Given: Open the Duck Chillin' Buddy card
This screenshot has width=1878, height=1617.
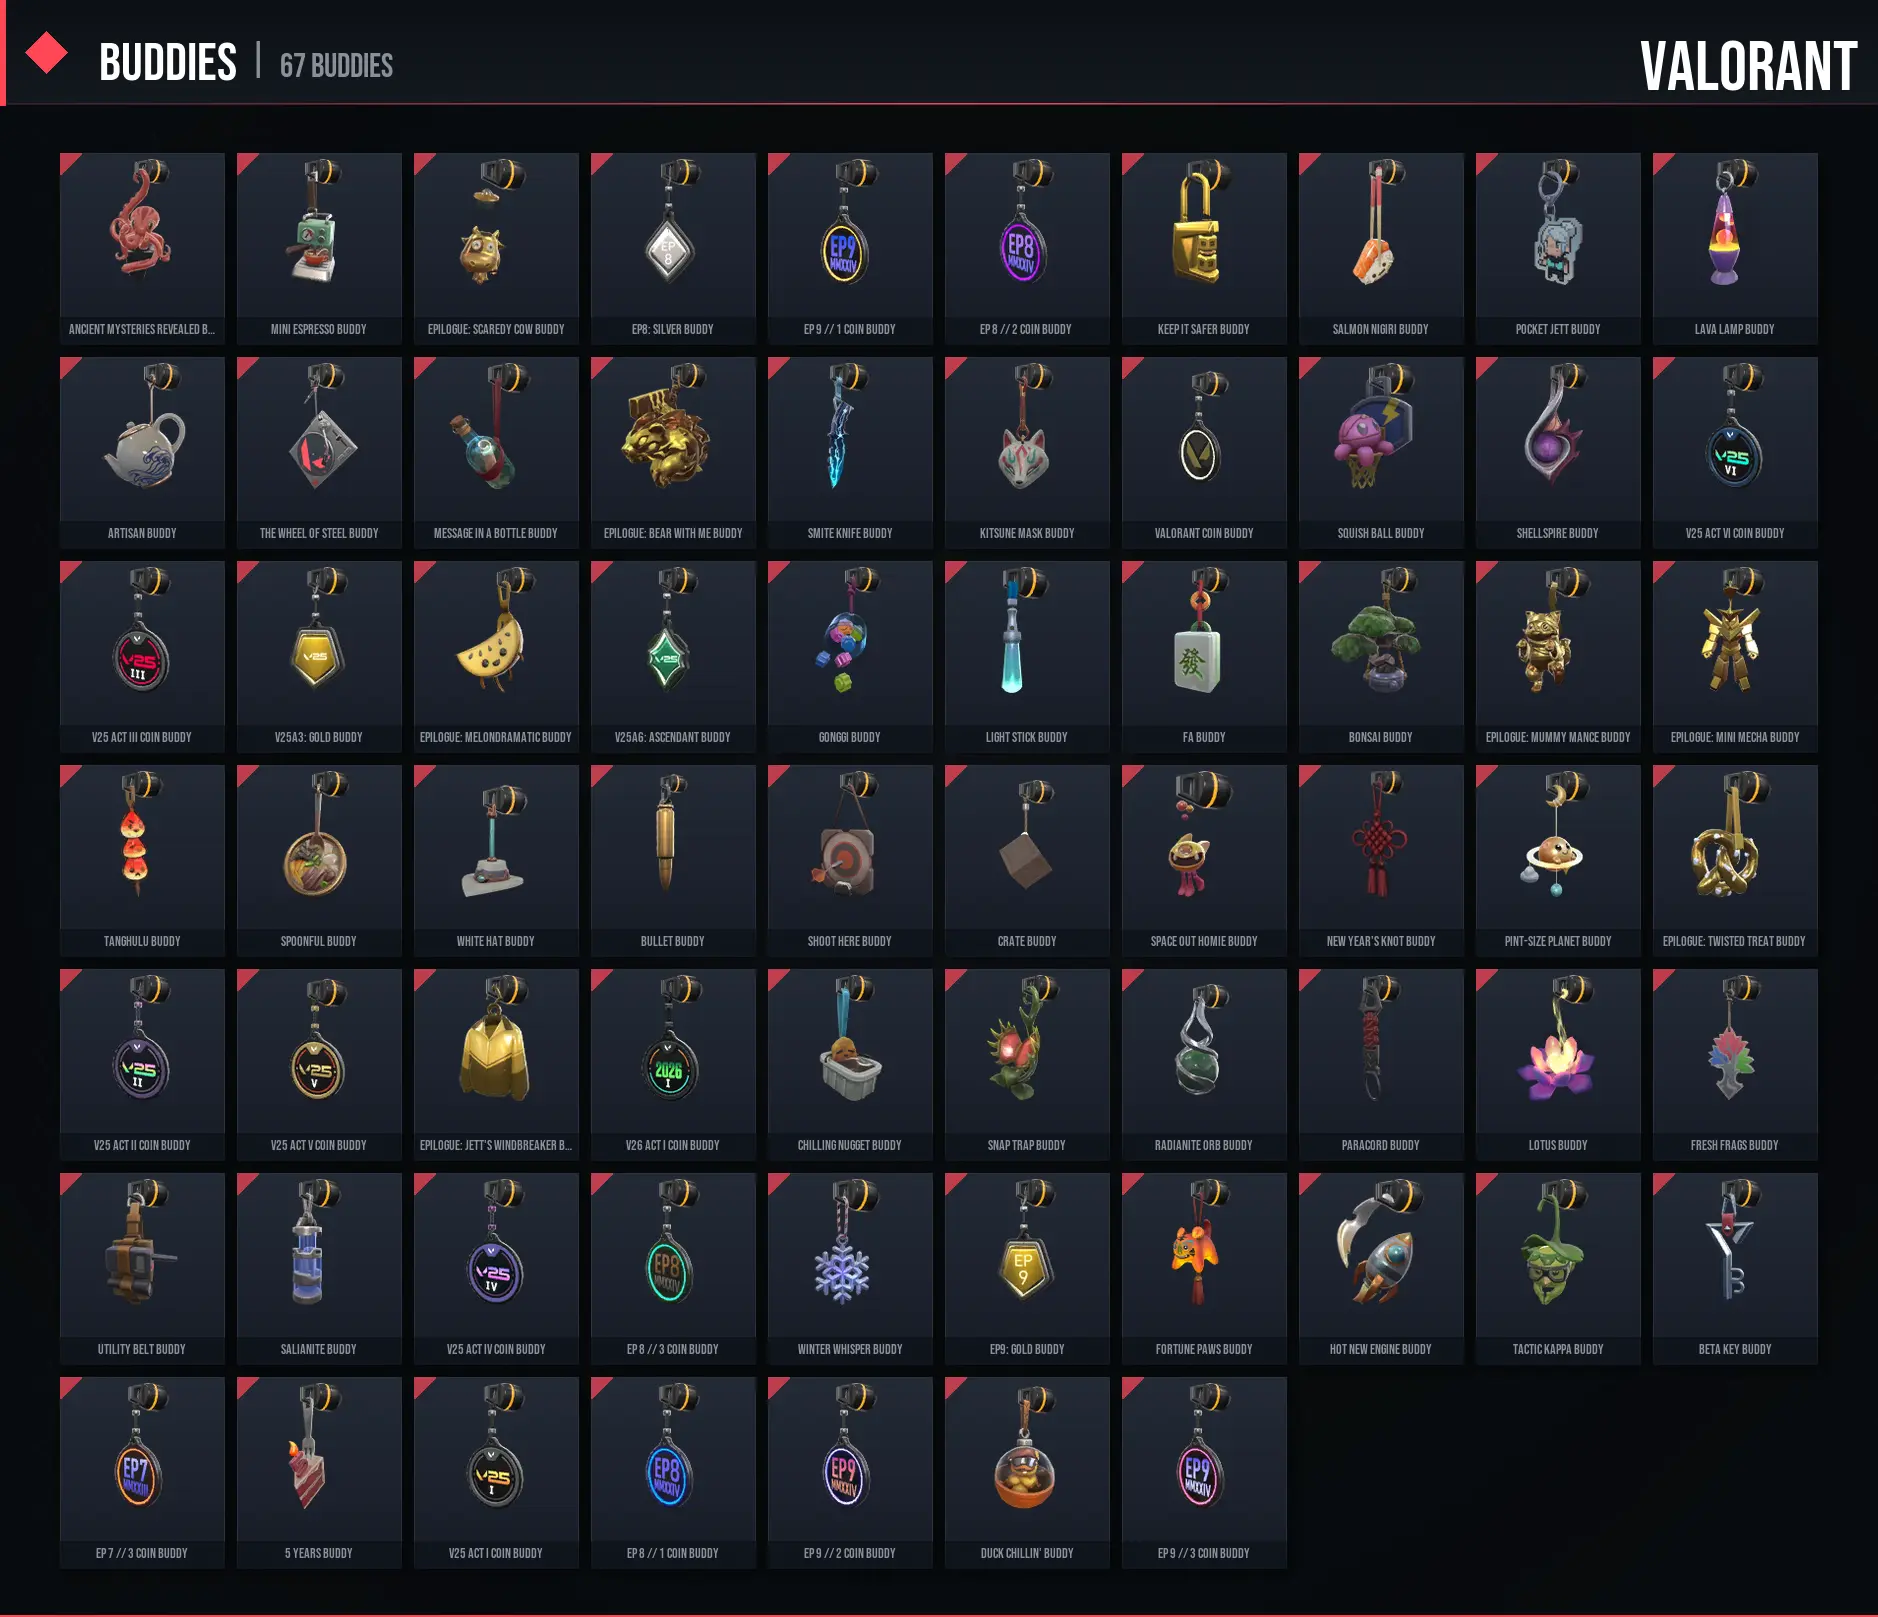Looking at the screenshot, I should coord(1027,1472).
